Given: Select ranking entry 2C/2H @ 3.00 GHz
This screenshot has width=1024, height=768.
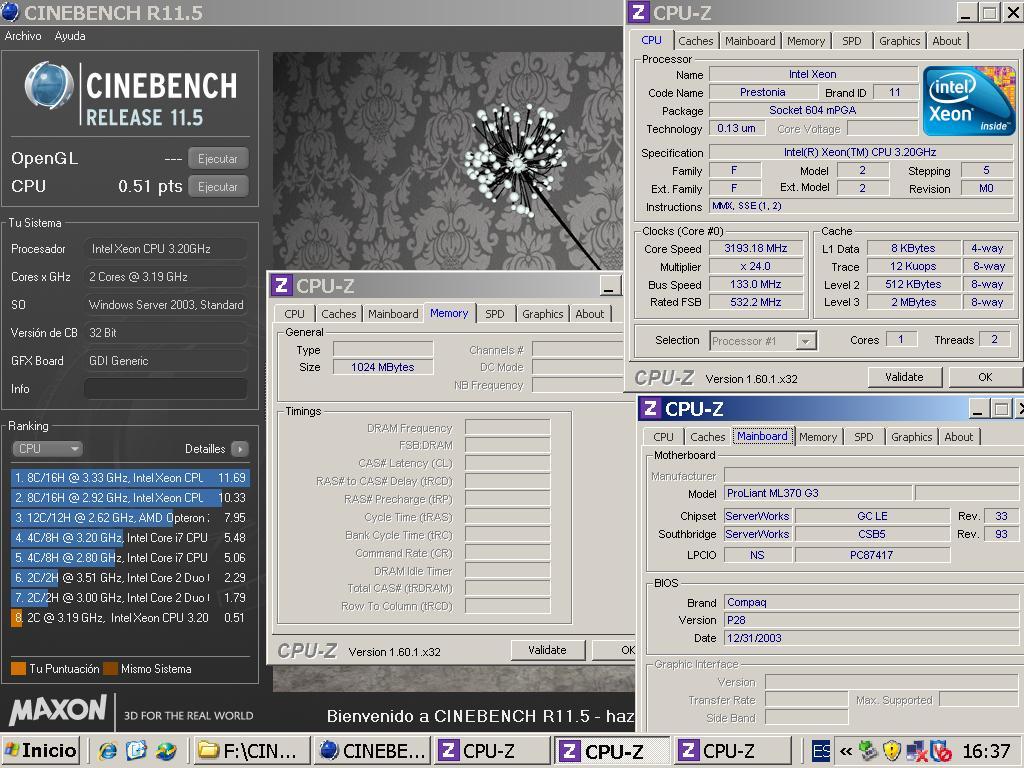Looking at the screenshot, I should tap(130, 598).
